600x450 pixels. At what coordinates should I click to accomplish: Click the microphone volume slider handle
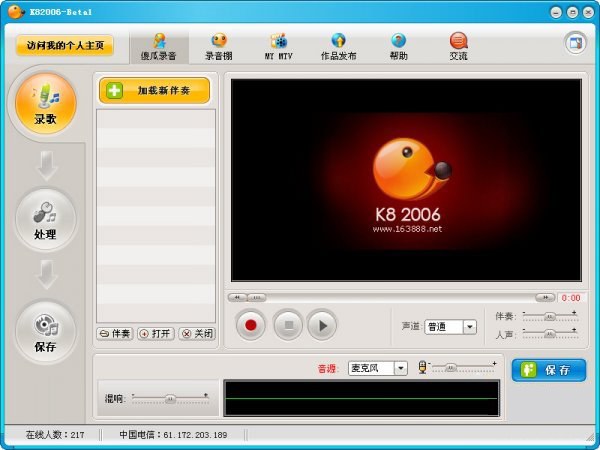451,367
